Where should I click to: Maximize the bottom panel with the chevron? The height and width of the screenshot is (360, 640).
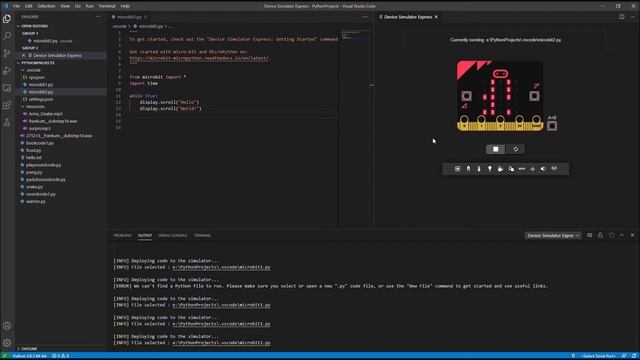(x=622, y=236)
